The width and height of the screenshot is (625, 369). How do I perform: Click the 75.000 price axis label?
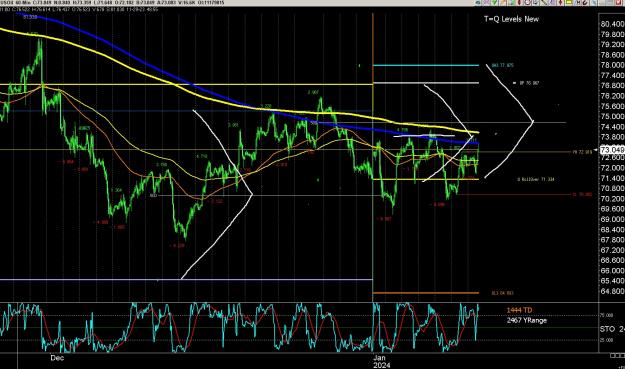click(x=612, y=116)
